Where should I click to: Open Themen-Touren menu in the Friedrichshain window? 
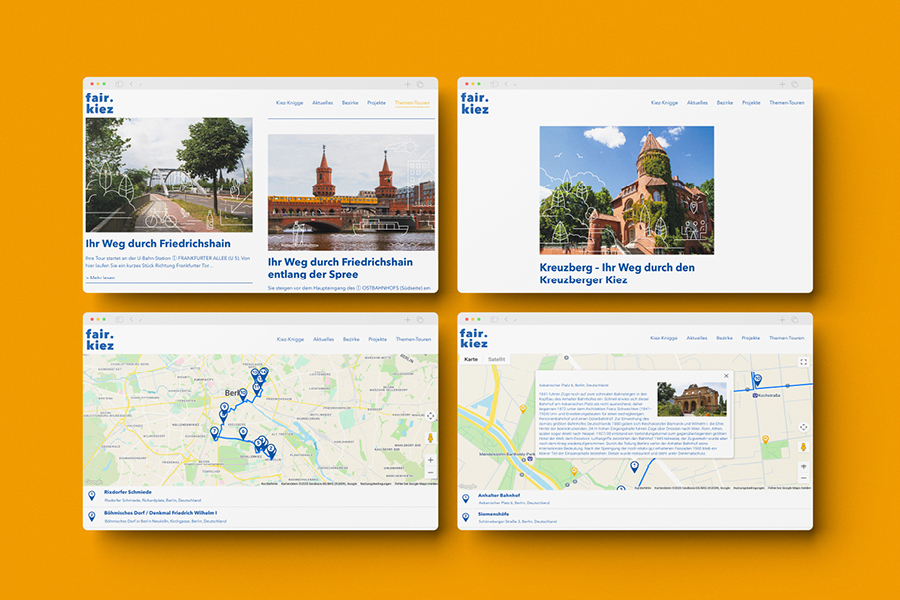point(412,103)
